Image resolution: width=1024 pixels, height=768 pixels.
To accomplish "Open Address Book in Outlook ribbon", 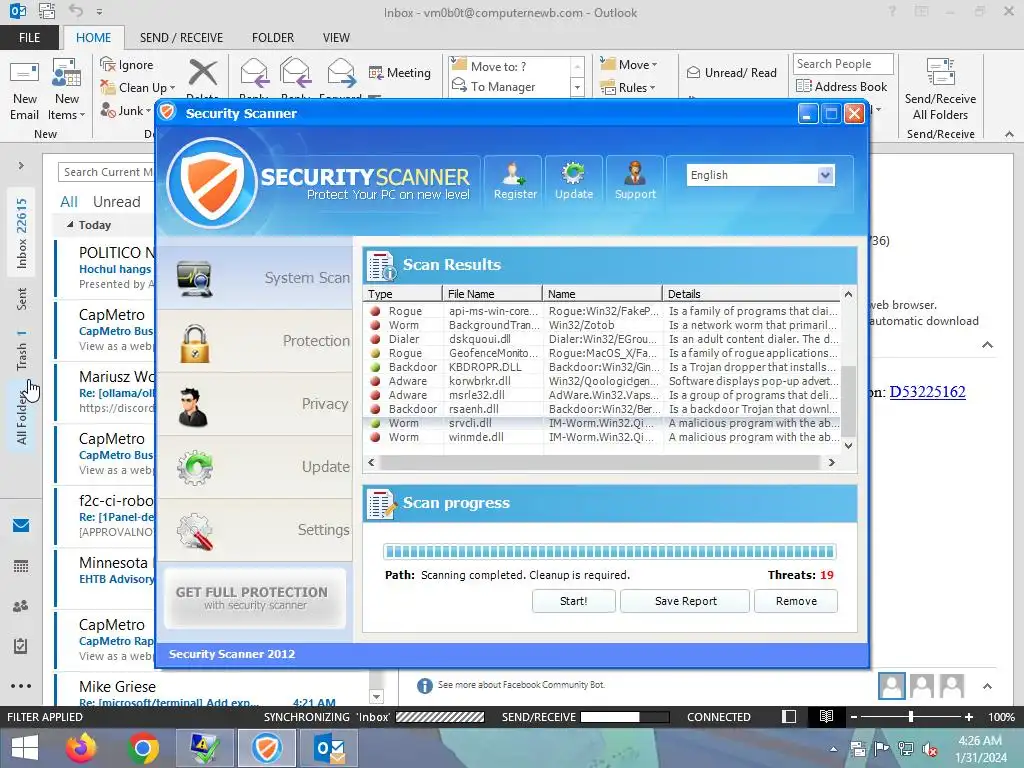I will point(842,86).
